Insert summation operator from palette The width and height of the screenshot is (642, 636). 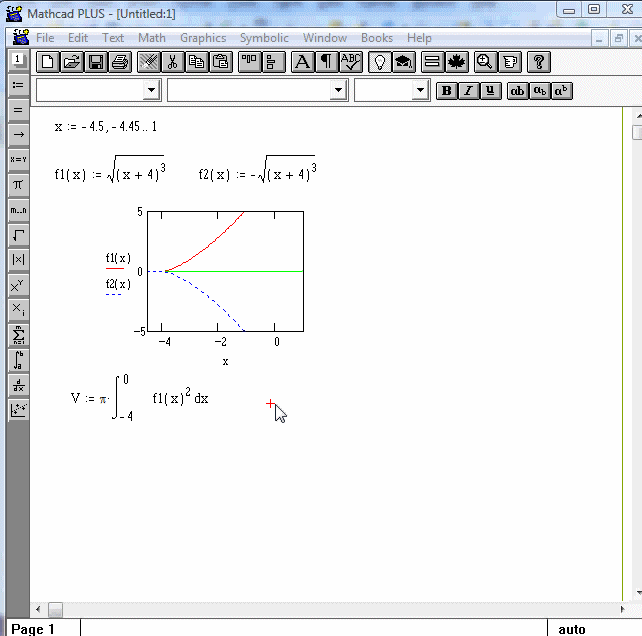pos(18,335)
